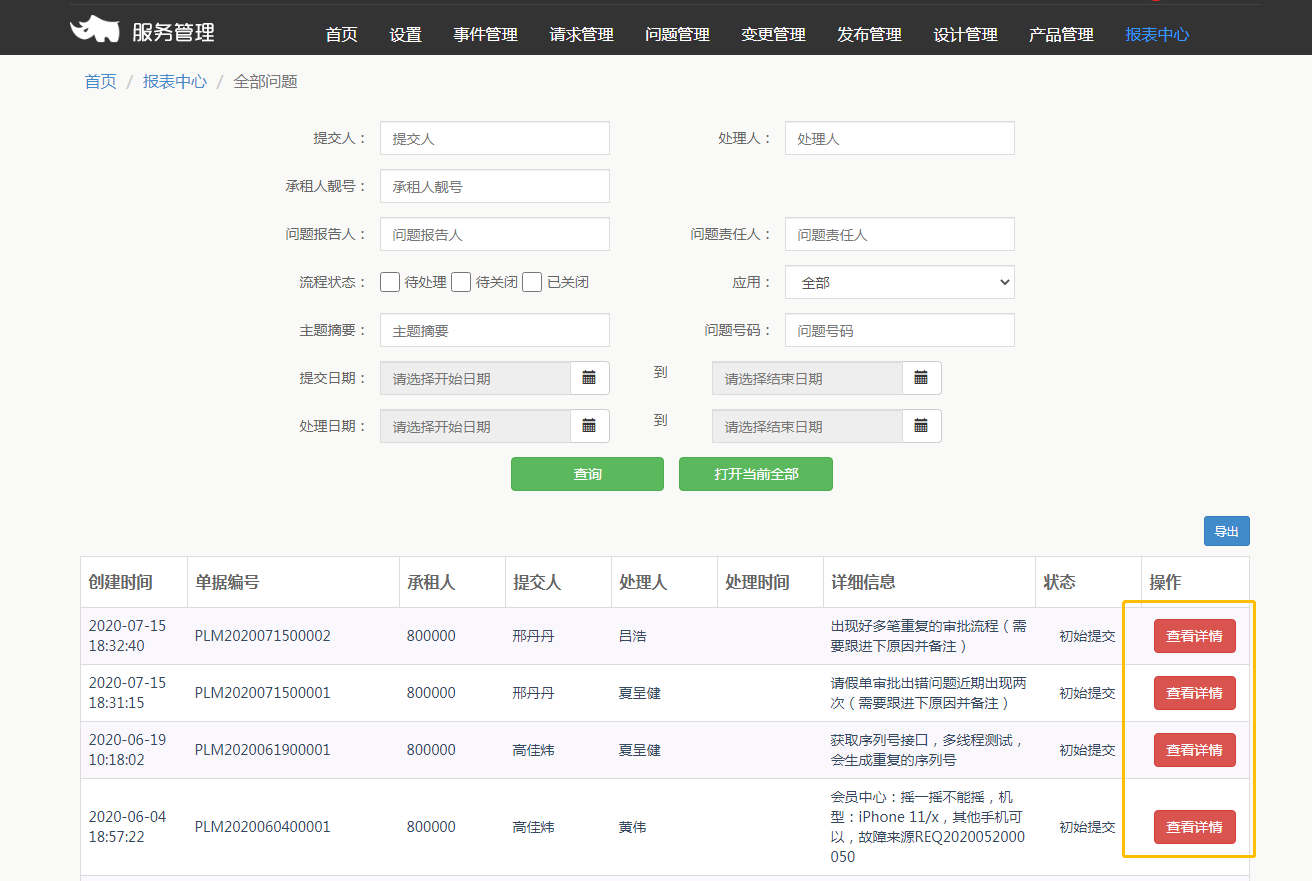The height and width of the screenshot is (881, 1312).
Task: Focus the 承租人靓号 input field
Action: (x=495, y=186)
